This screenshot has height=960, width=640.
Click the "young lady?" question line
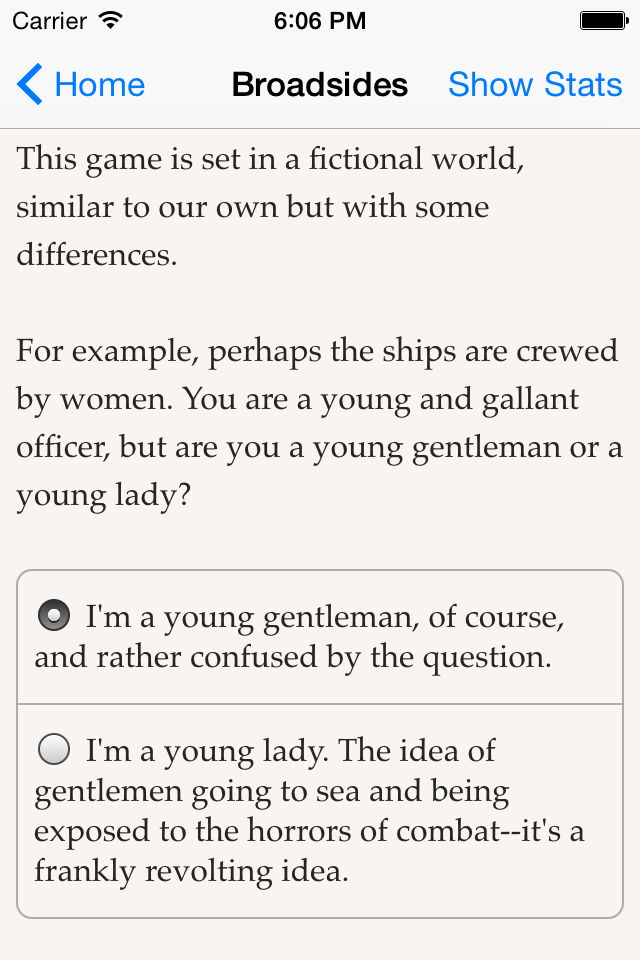click(x=104, y=495)
